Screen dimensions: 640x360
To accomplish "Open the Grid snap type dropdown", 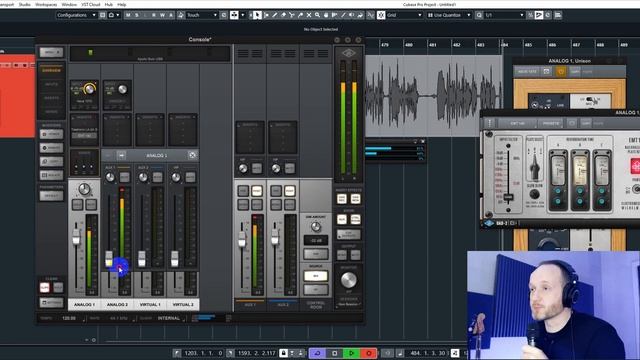I will pos(404,15).
